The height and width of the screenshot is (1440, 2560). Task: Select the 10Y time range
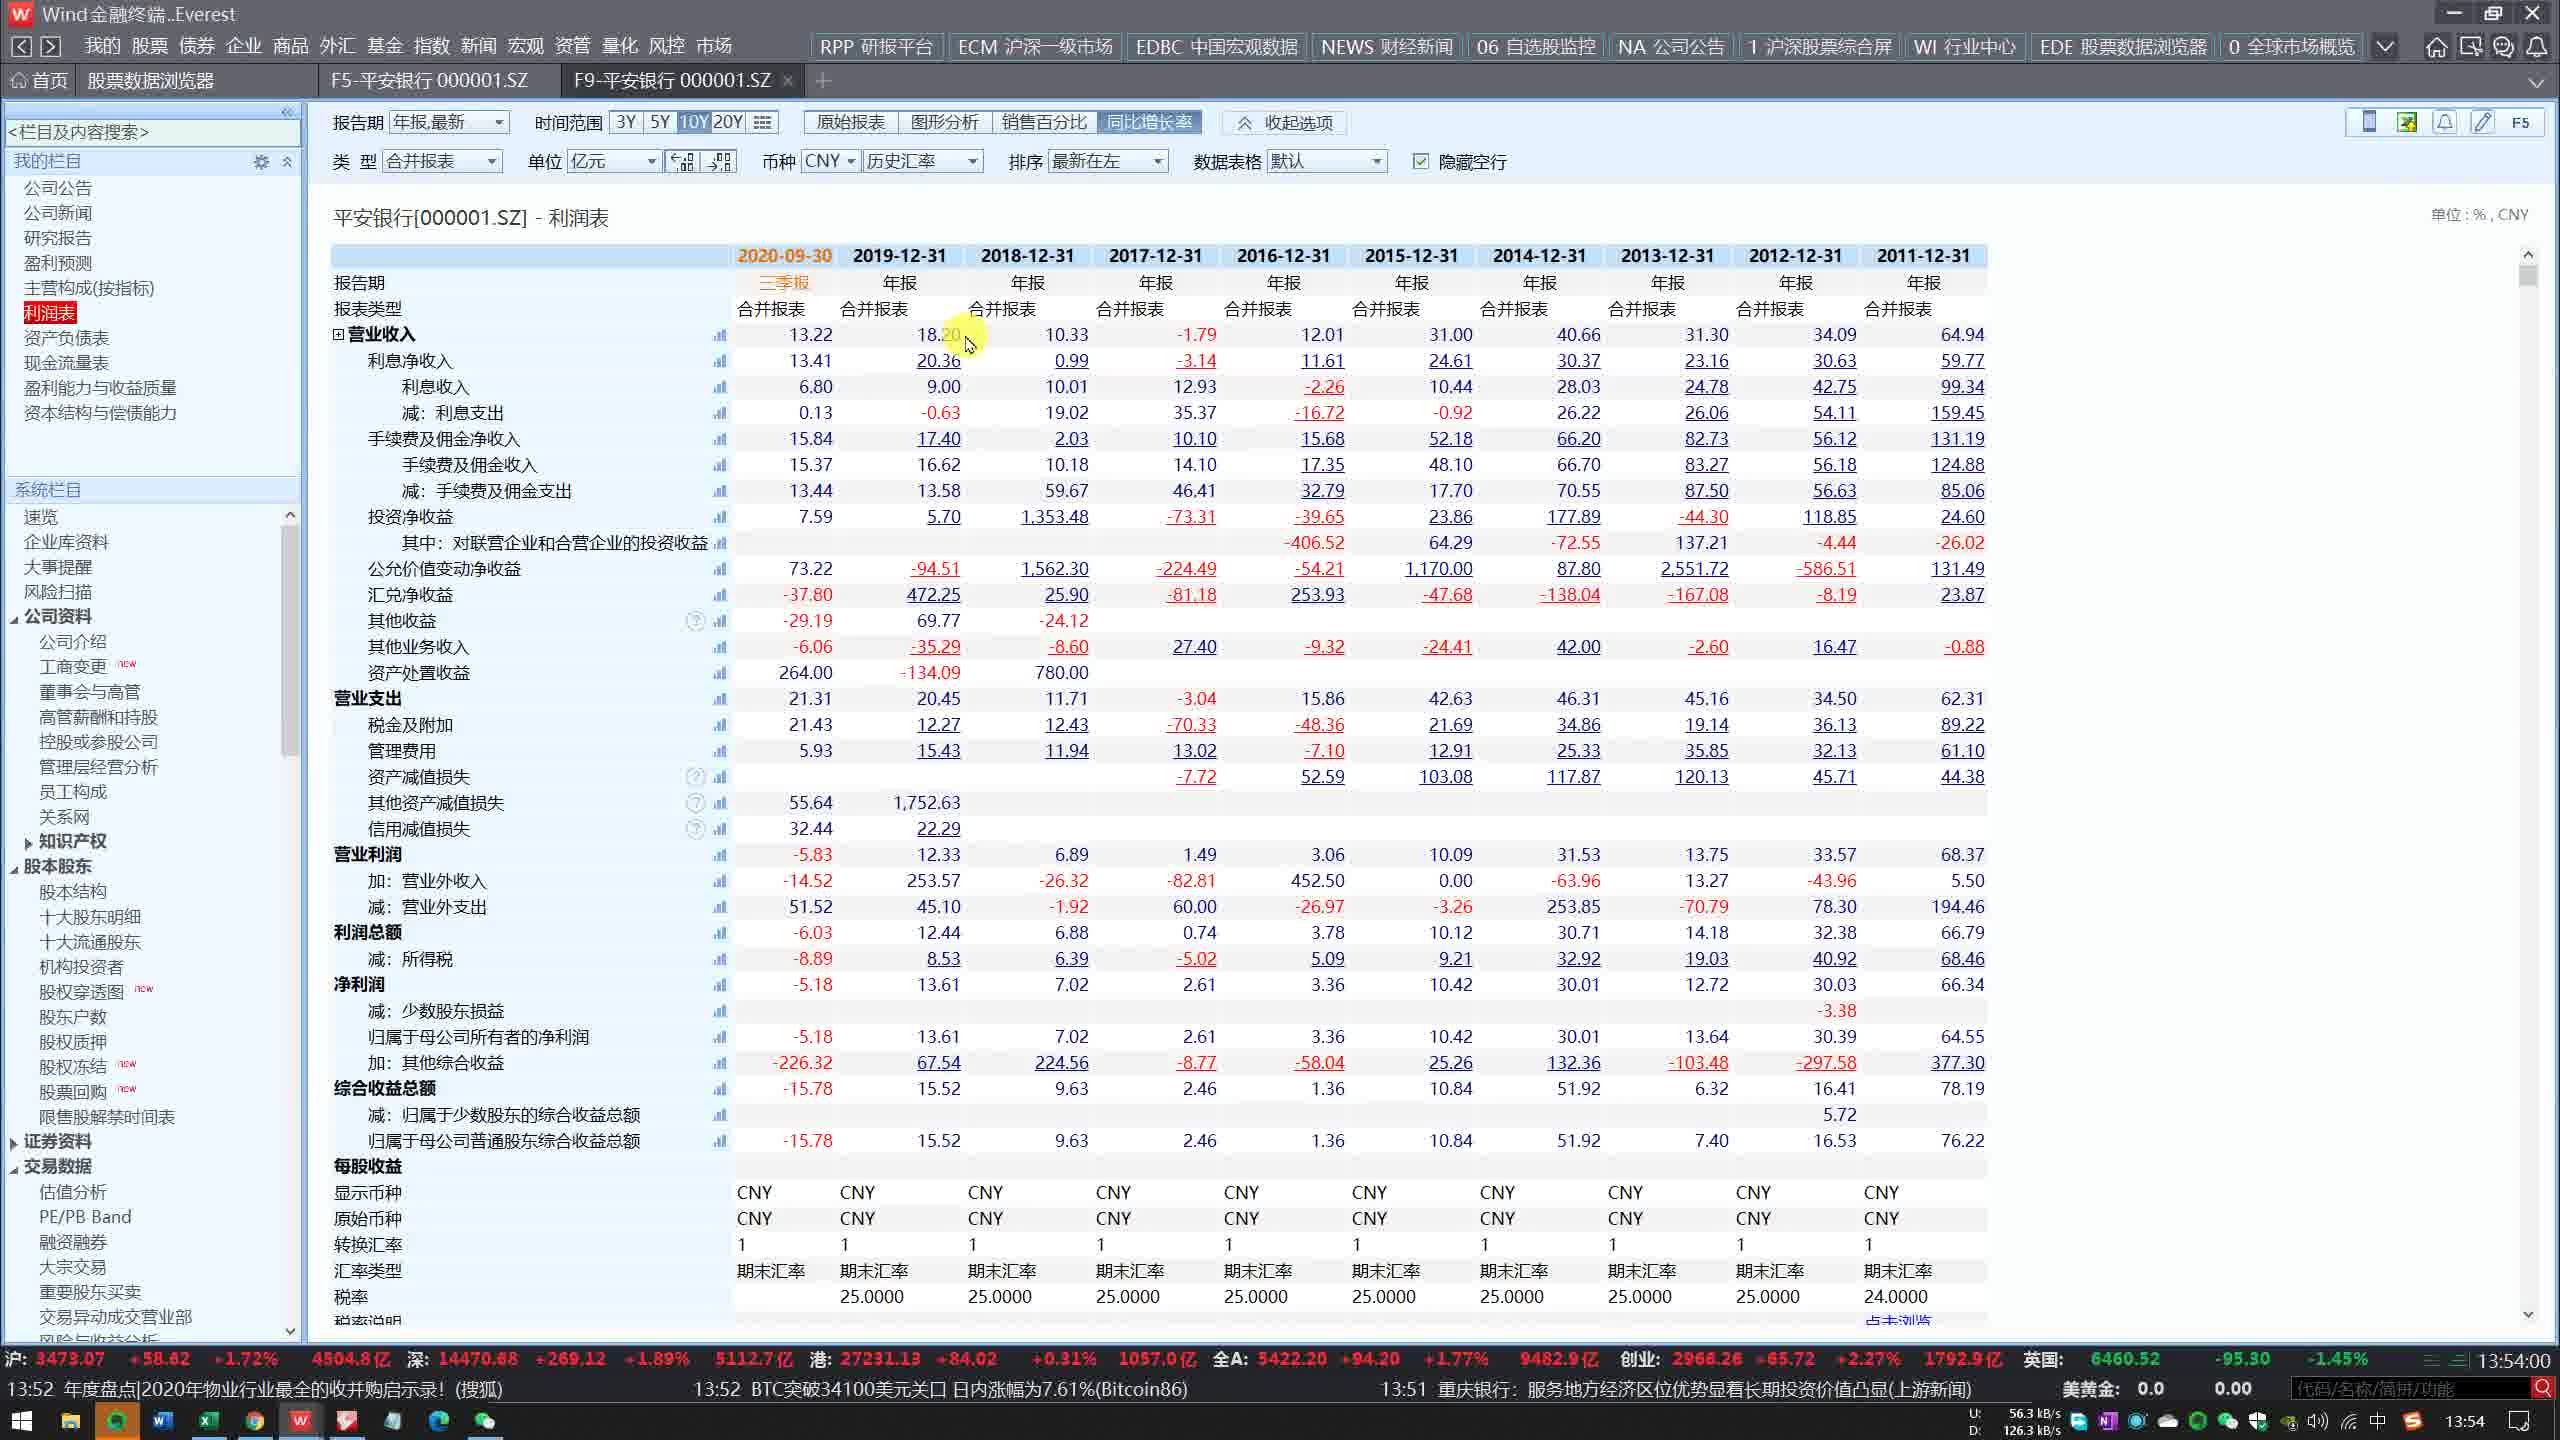coord(694,122)
